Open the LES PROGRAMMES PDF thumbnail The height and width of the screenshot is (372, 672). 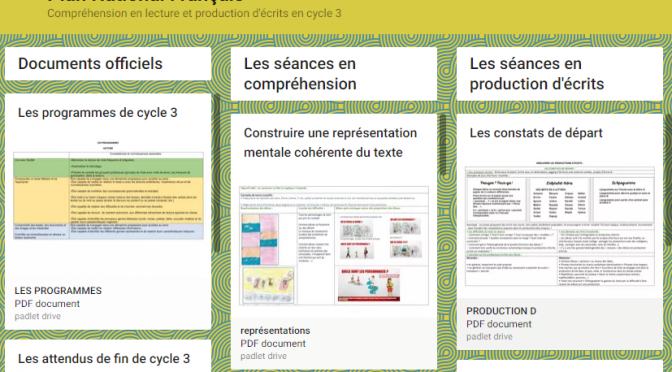pos(108,190)
